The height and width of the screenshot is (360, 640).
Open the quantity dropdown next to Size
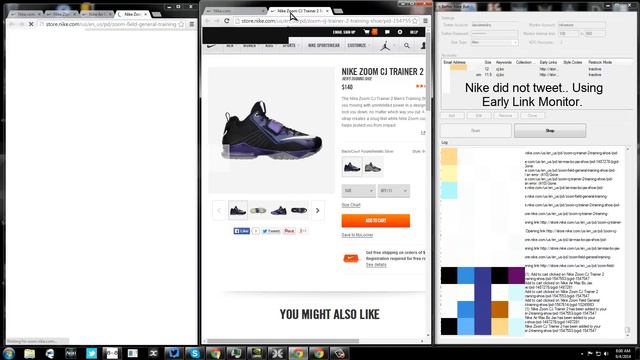pos(393,191)
